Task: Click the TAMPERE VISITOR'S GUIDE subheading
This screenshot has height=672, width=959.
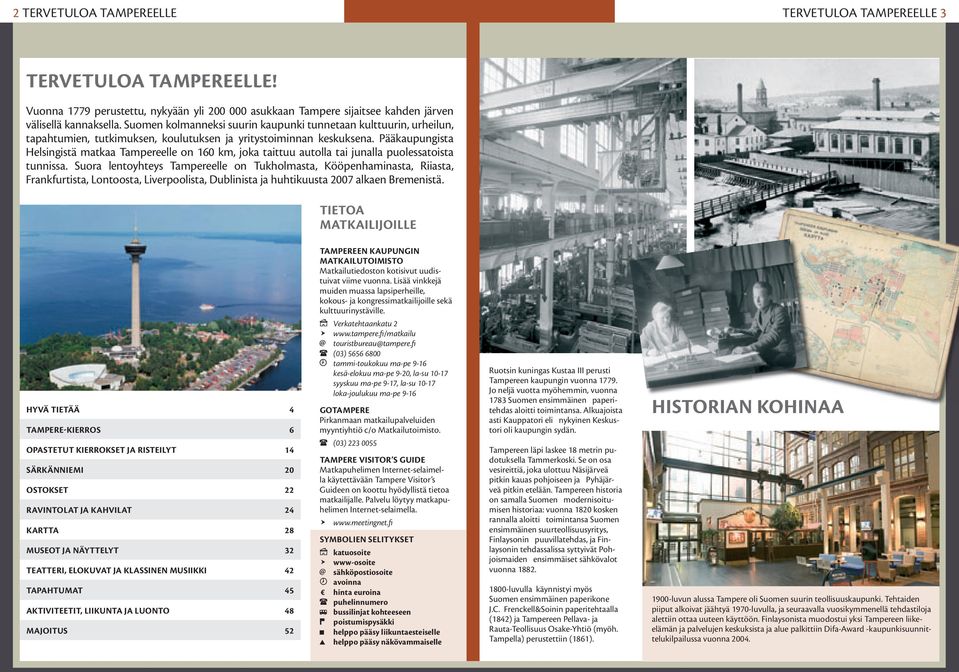Action: click(372, 460)
